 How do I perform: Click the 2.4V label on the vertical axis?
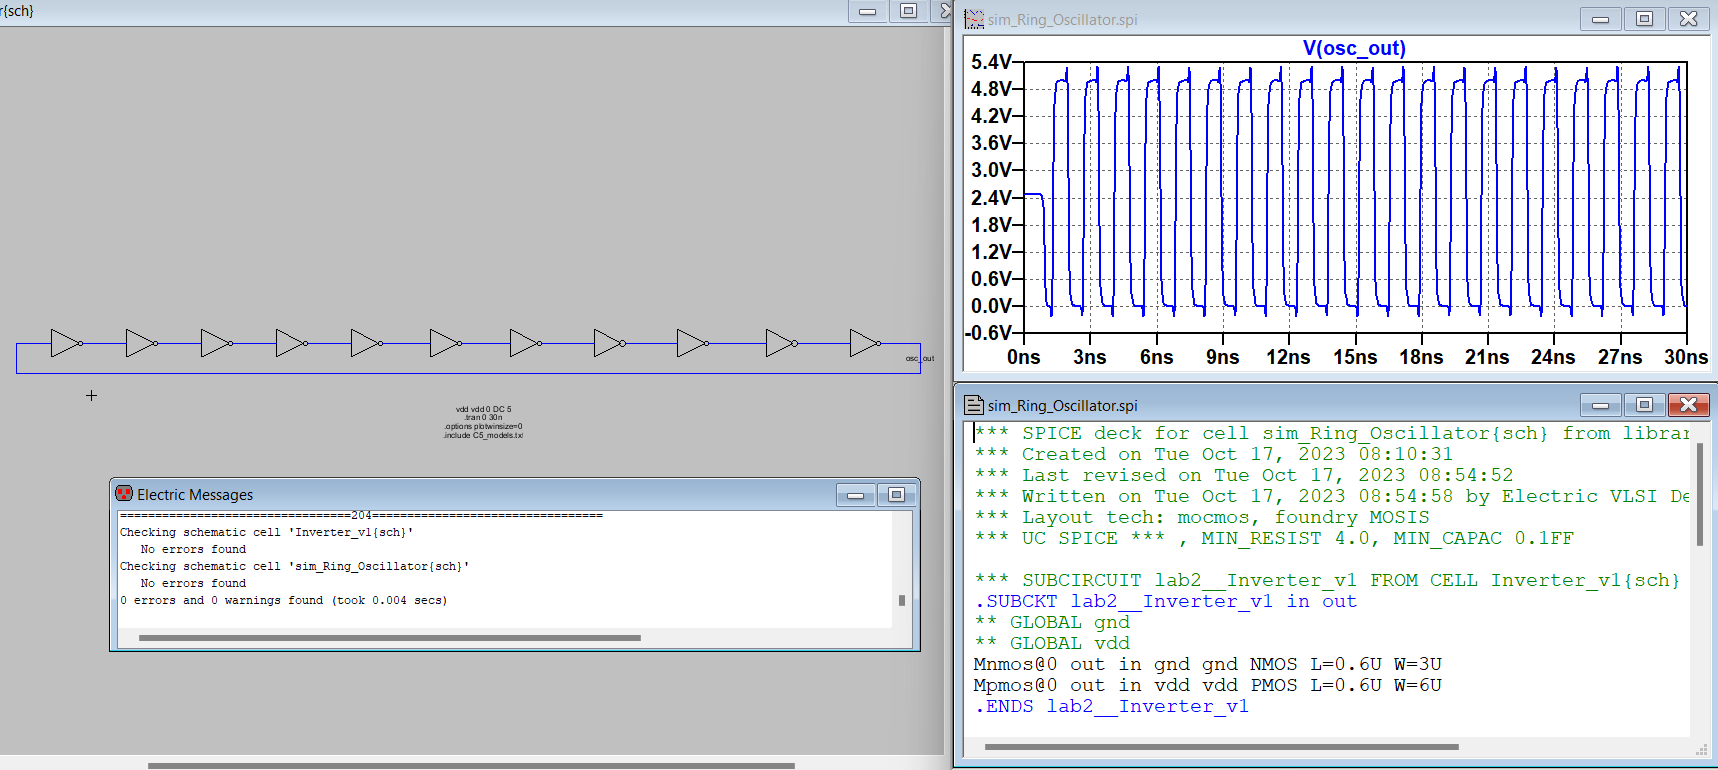pos(991,198)
